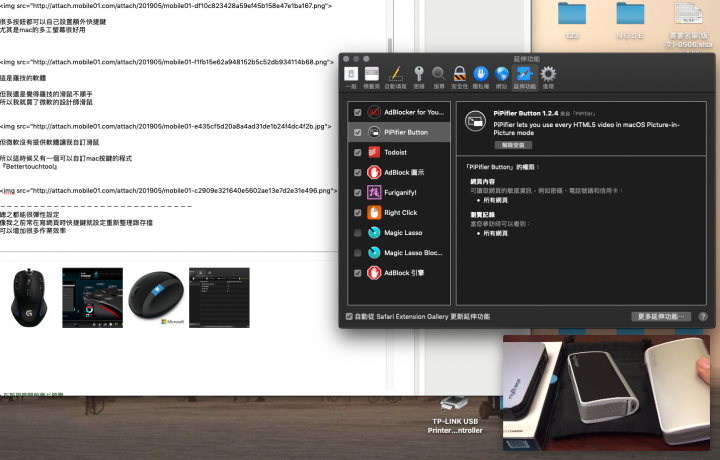This screenshot has height=460, width=720.
Task: Select the AdBlock 引擎 icon
Action: pyautogui.click(x=374, y=273)
